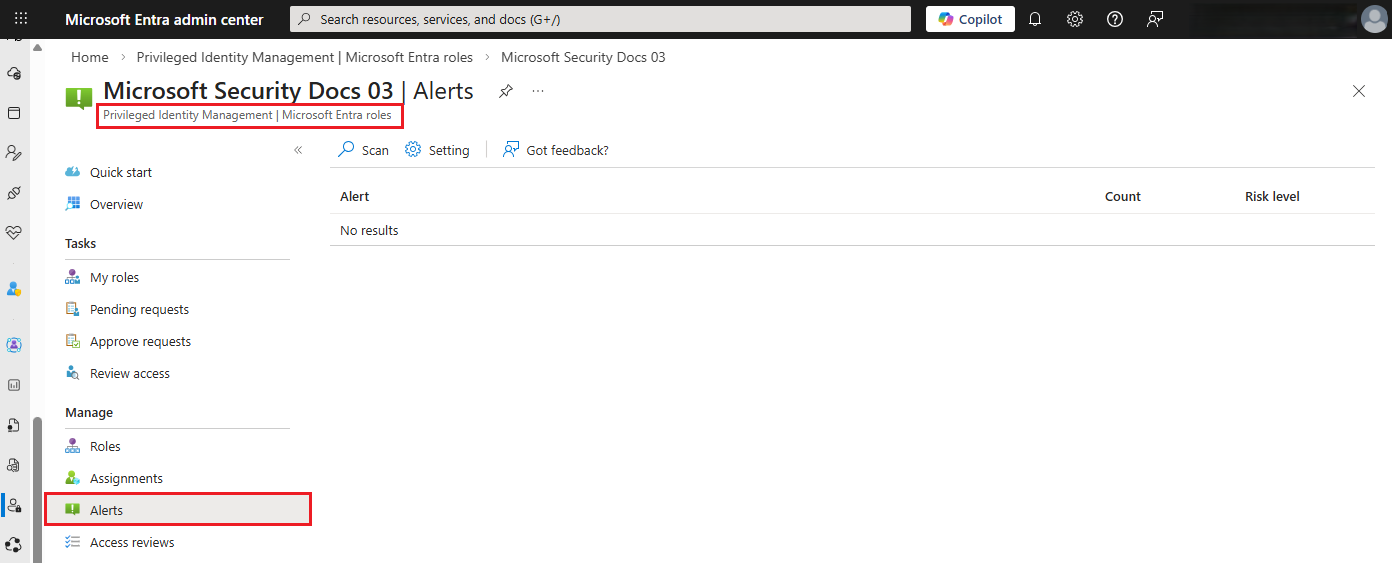Click the cloud gear icon in far-left rail
1392x563 pixels.
coord(14,73)
